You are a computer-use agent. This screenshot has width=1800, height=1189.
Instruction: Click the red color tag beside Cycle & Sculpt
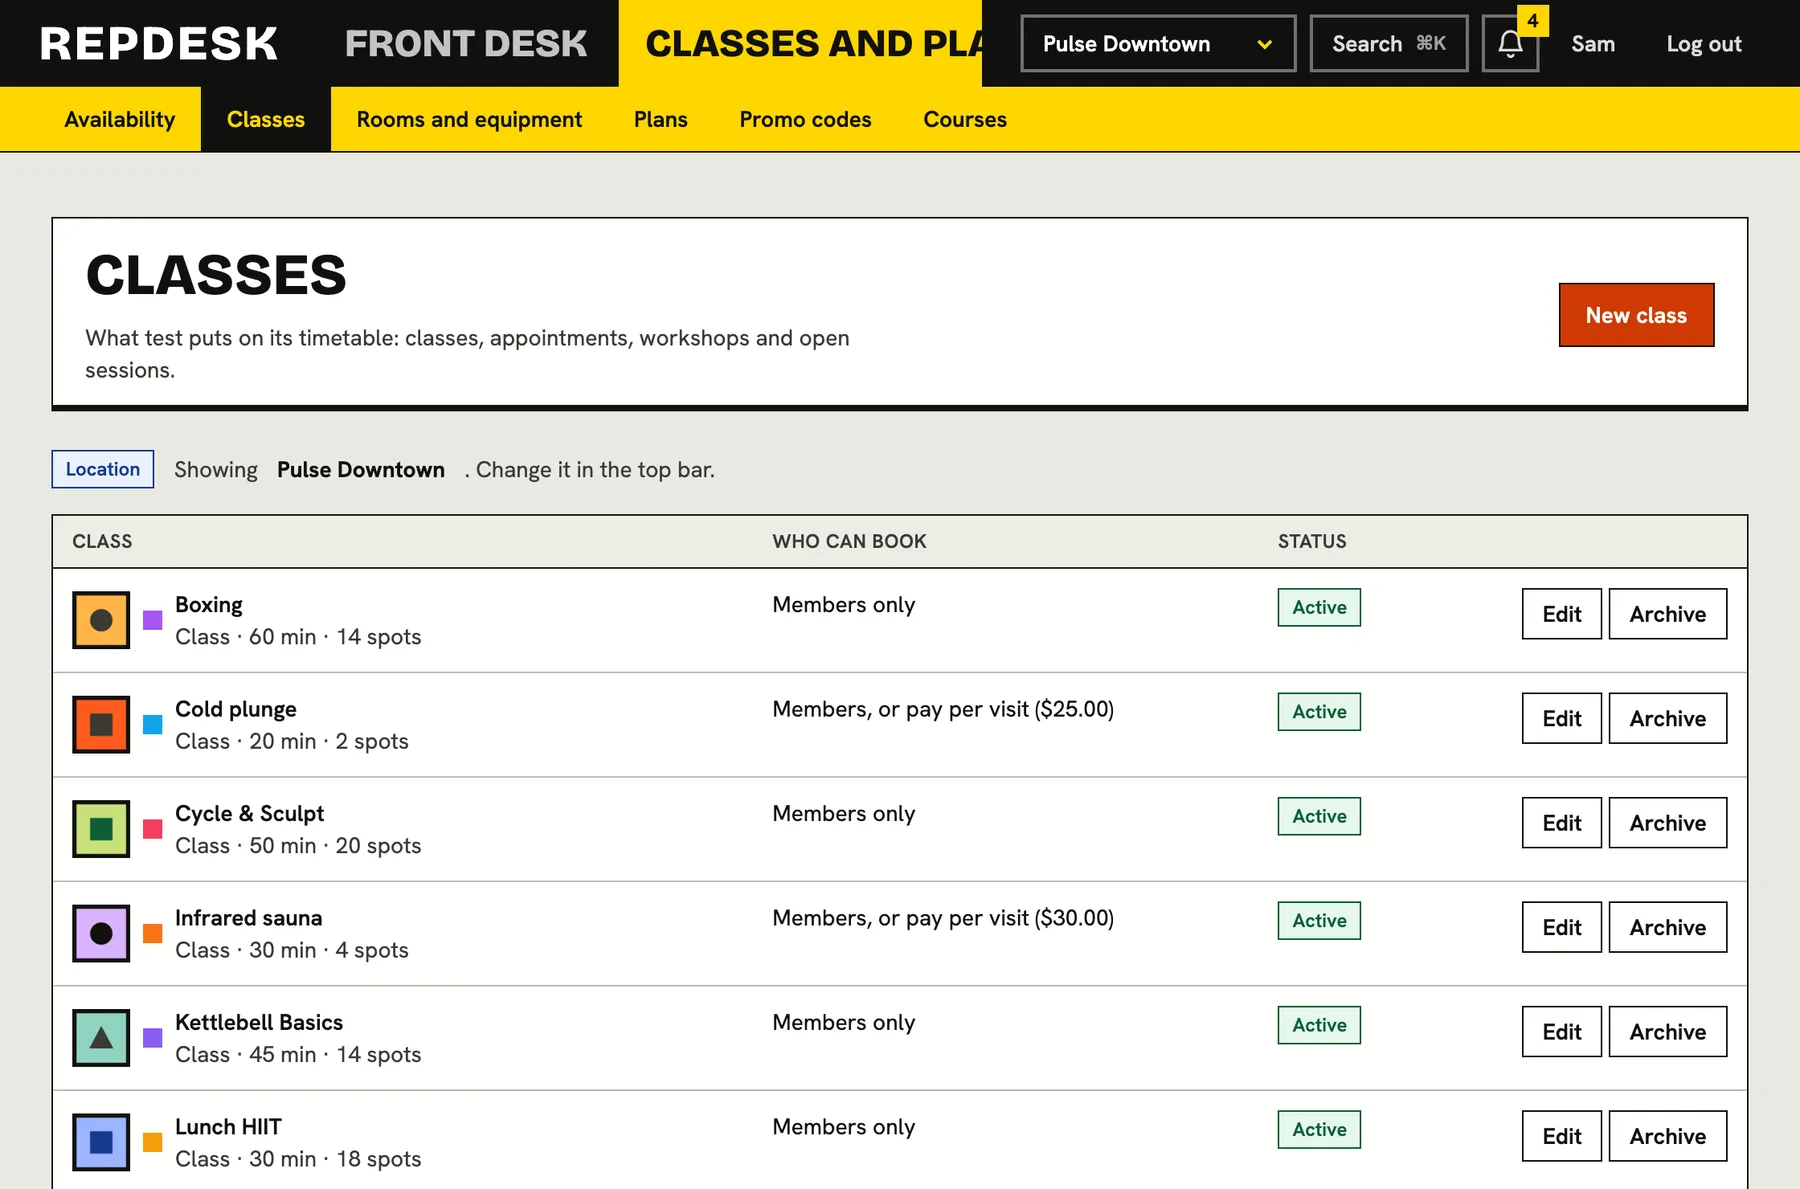coord(152,829)
